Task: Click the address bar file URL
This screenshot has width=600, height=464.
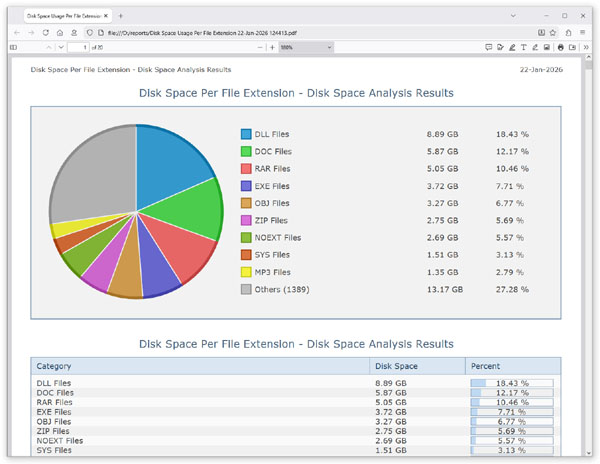Action: pyautogui.click(x=202, y=33)
